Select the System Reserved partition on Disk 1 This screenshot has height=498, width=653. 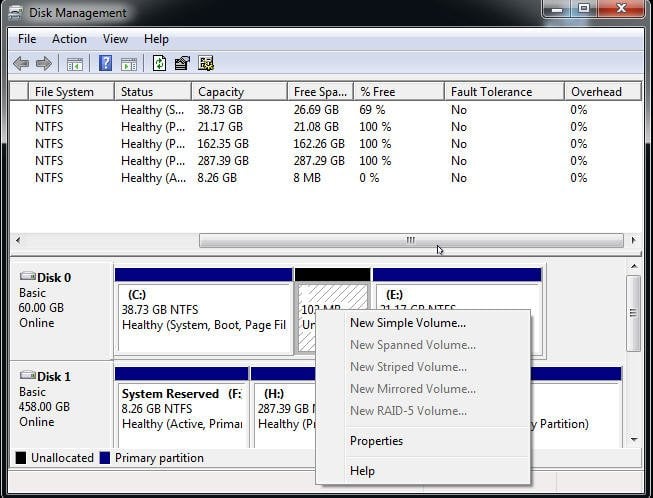pyautogui.click(x=180, y=410)
